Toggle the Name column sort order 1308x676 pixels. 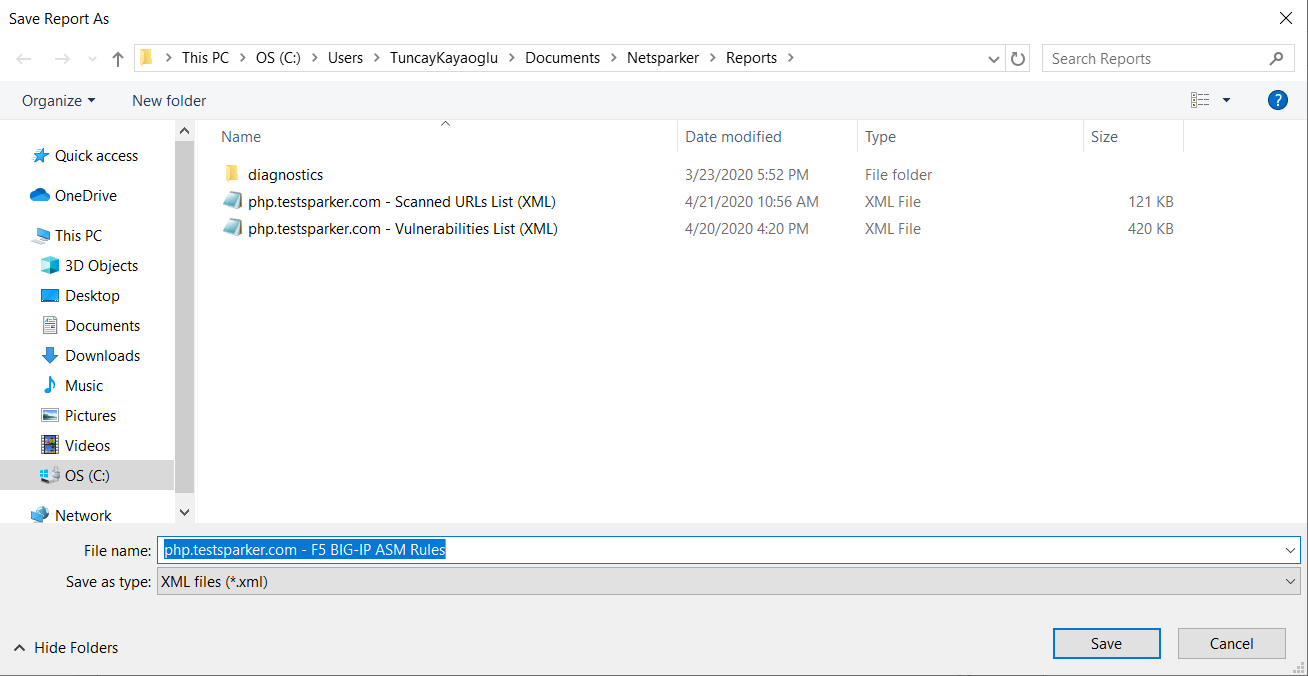pyautogui.click(x=240, y=136)
